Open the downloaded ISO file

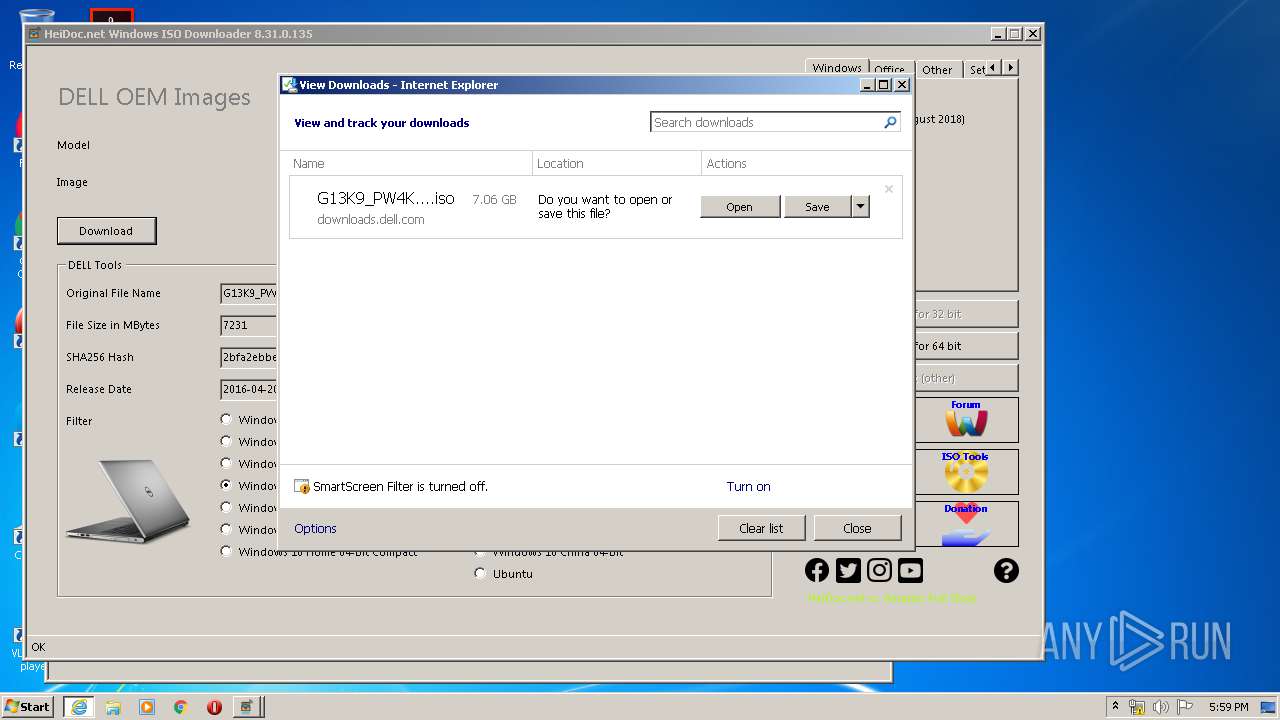point(740,207)
